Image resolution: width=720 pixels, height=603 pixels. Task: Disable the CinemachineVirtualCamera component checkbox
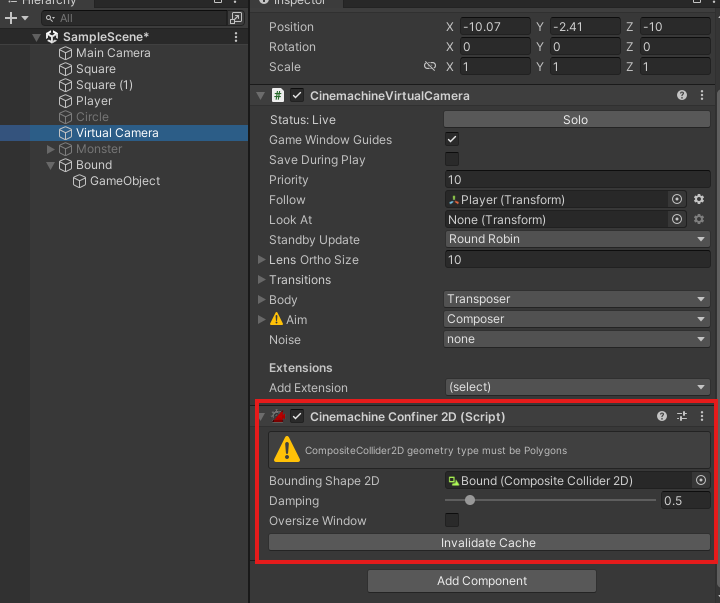[x=297, y=96]
